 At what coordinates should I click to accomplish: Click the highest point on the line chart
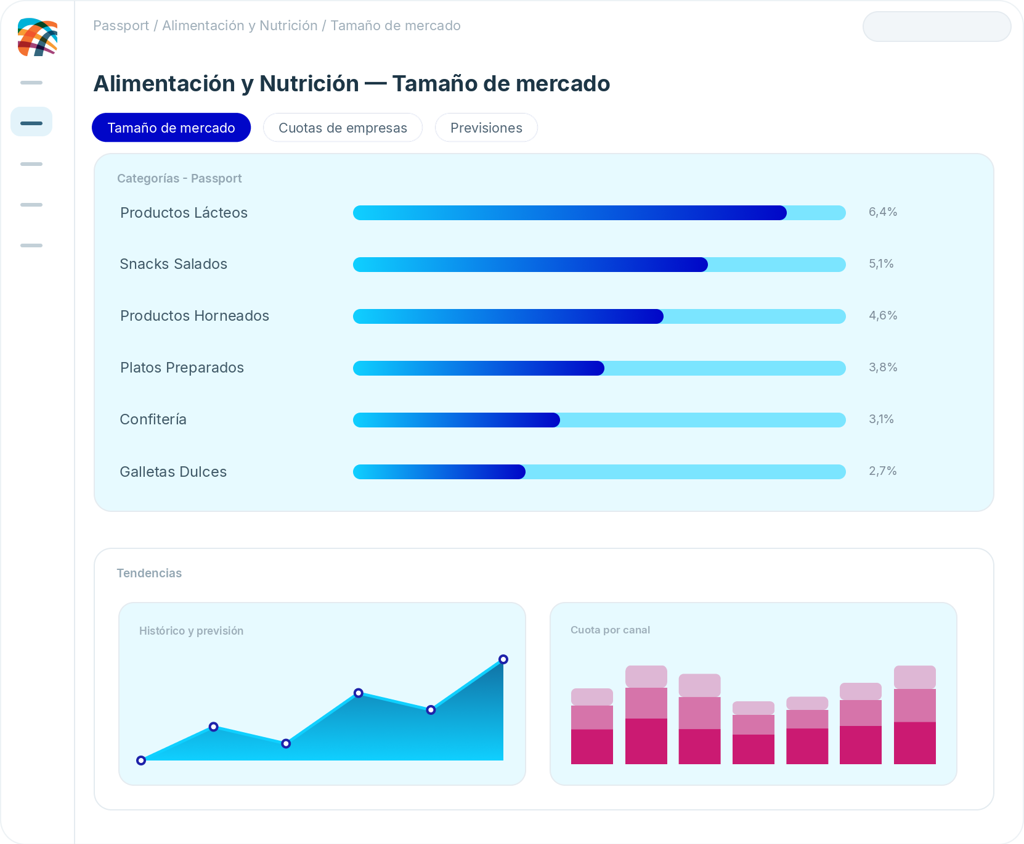503,659
